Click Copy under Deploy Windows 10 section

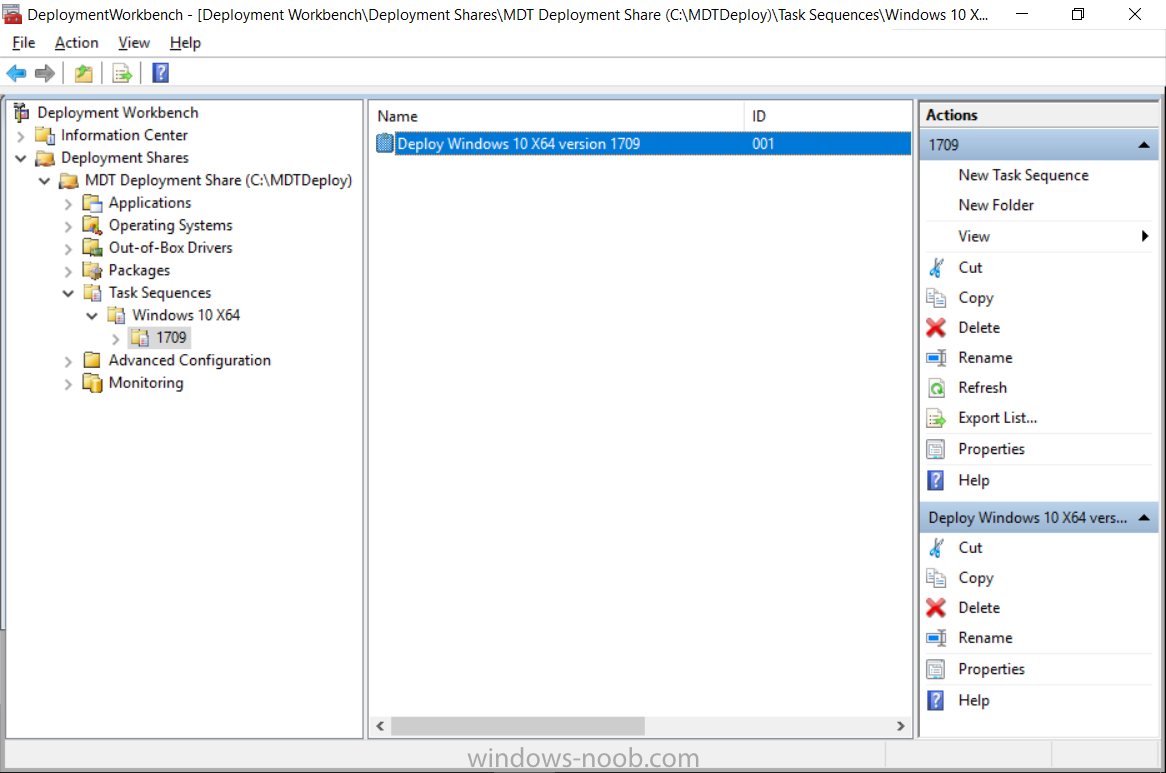[x=976, y=578]
